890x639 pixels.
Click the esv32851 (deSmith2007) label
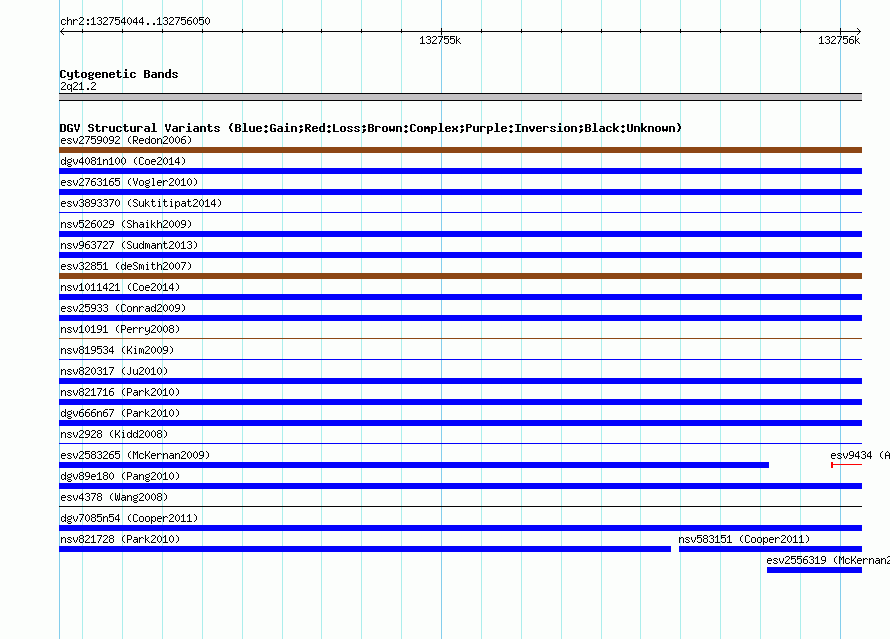click(x=126, y=266)
